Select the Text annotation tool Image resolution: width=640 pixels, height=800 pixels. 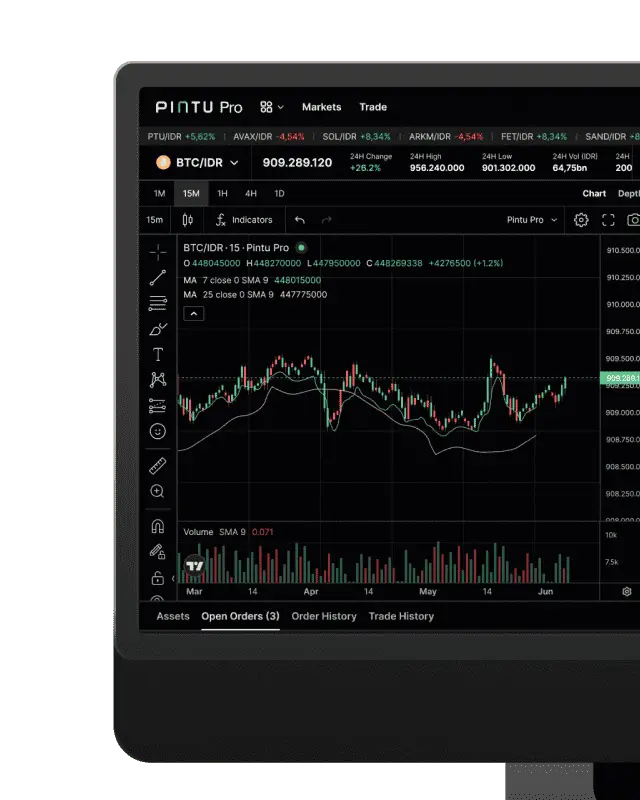tap(158, 354)
